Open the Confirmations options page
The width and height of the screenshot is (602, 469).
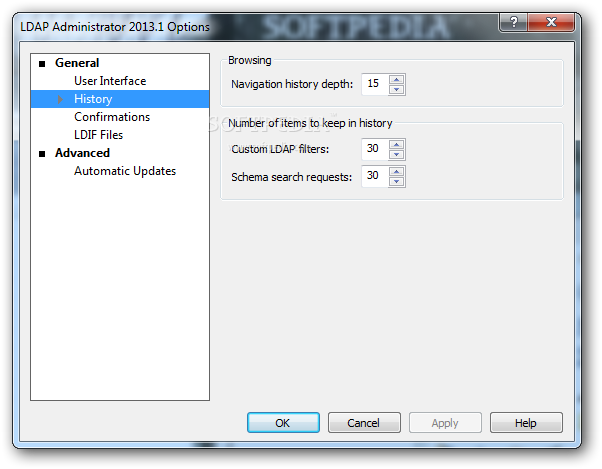click(112, 117)
